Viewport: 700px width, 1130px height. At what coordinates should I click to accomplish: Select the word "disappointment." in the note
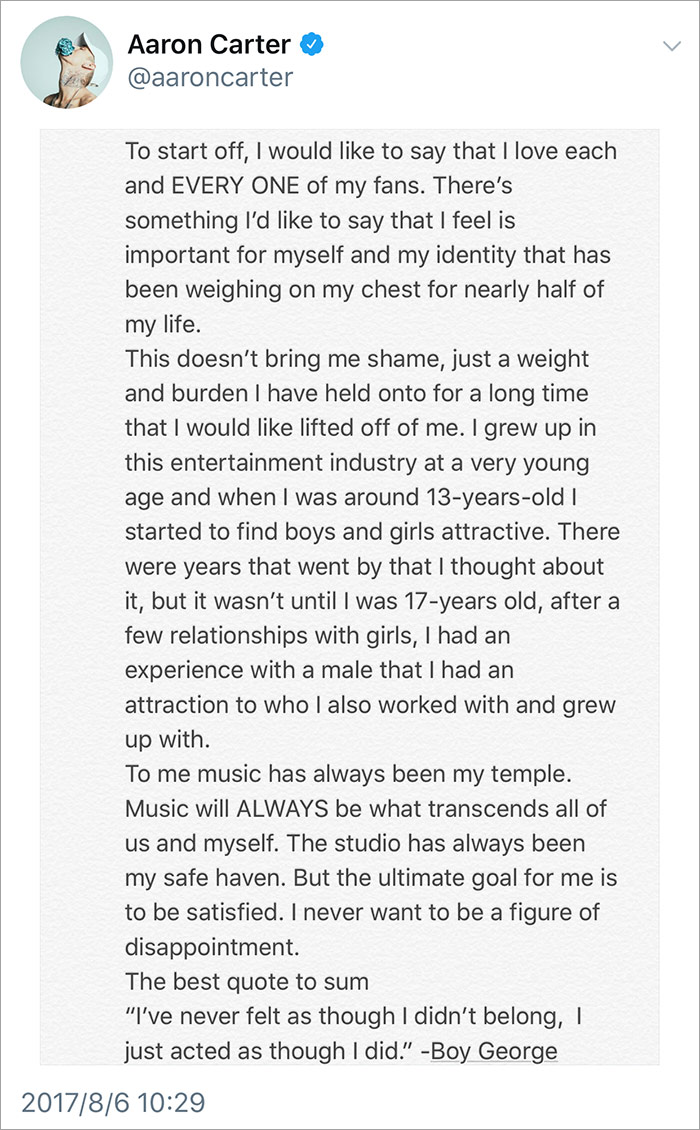pos(212,947)
